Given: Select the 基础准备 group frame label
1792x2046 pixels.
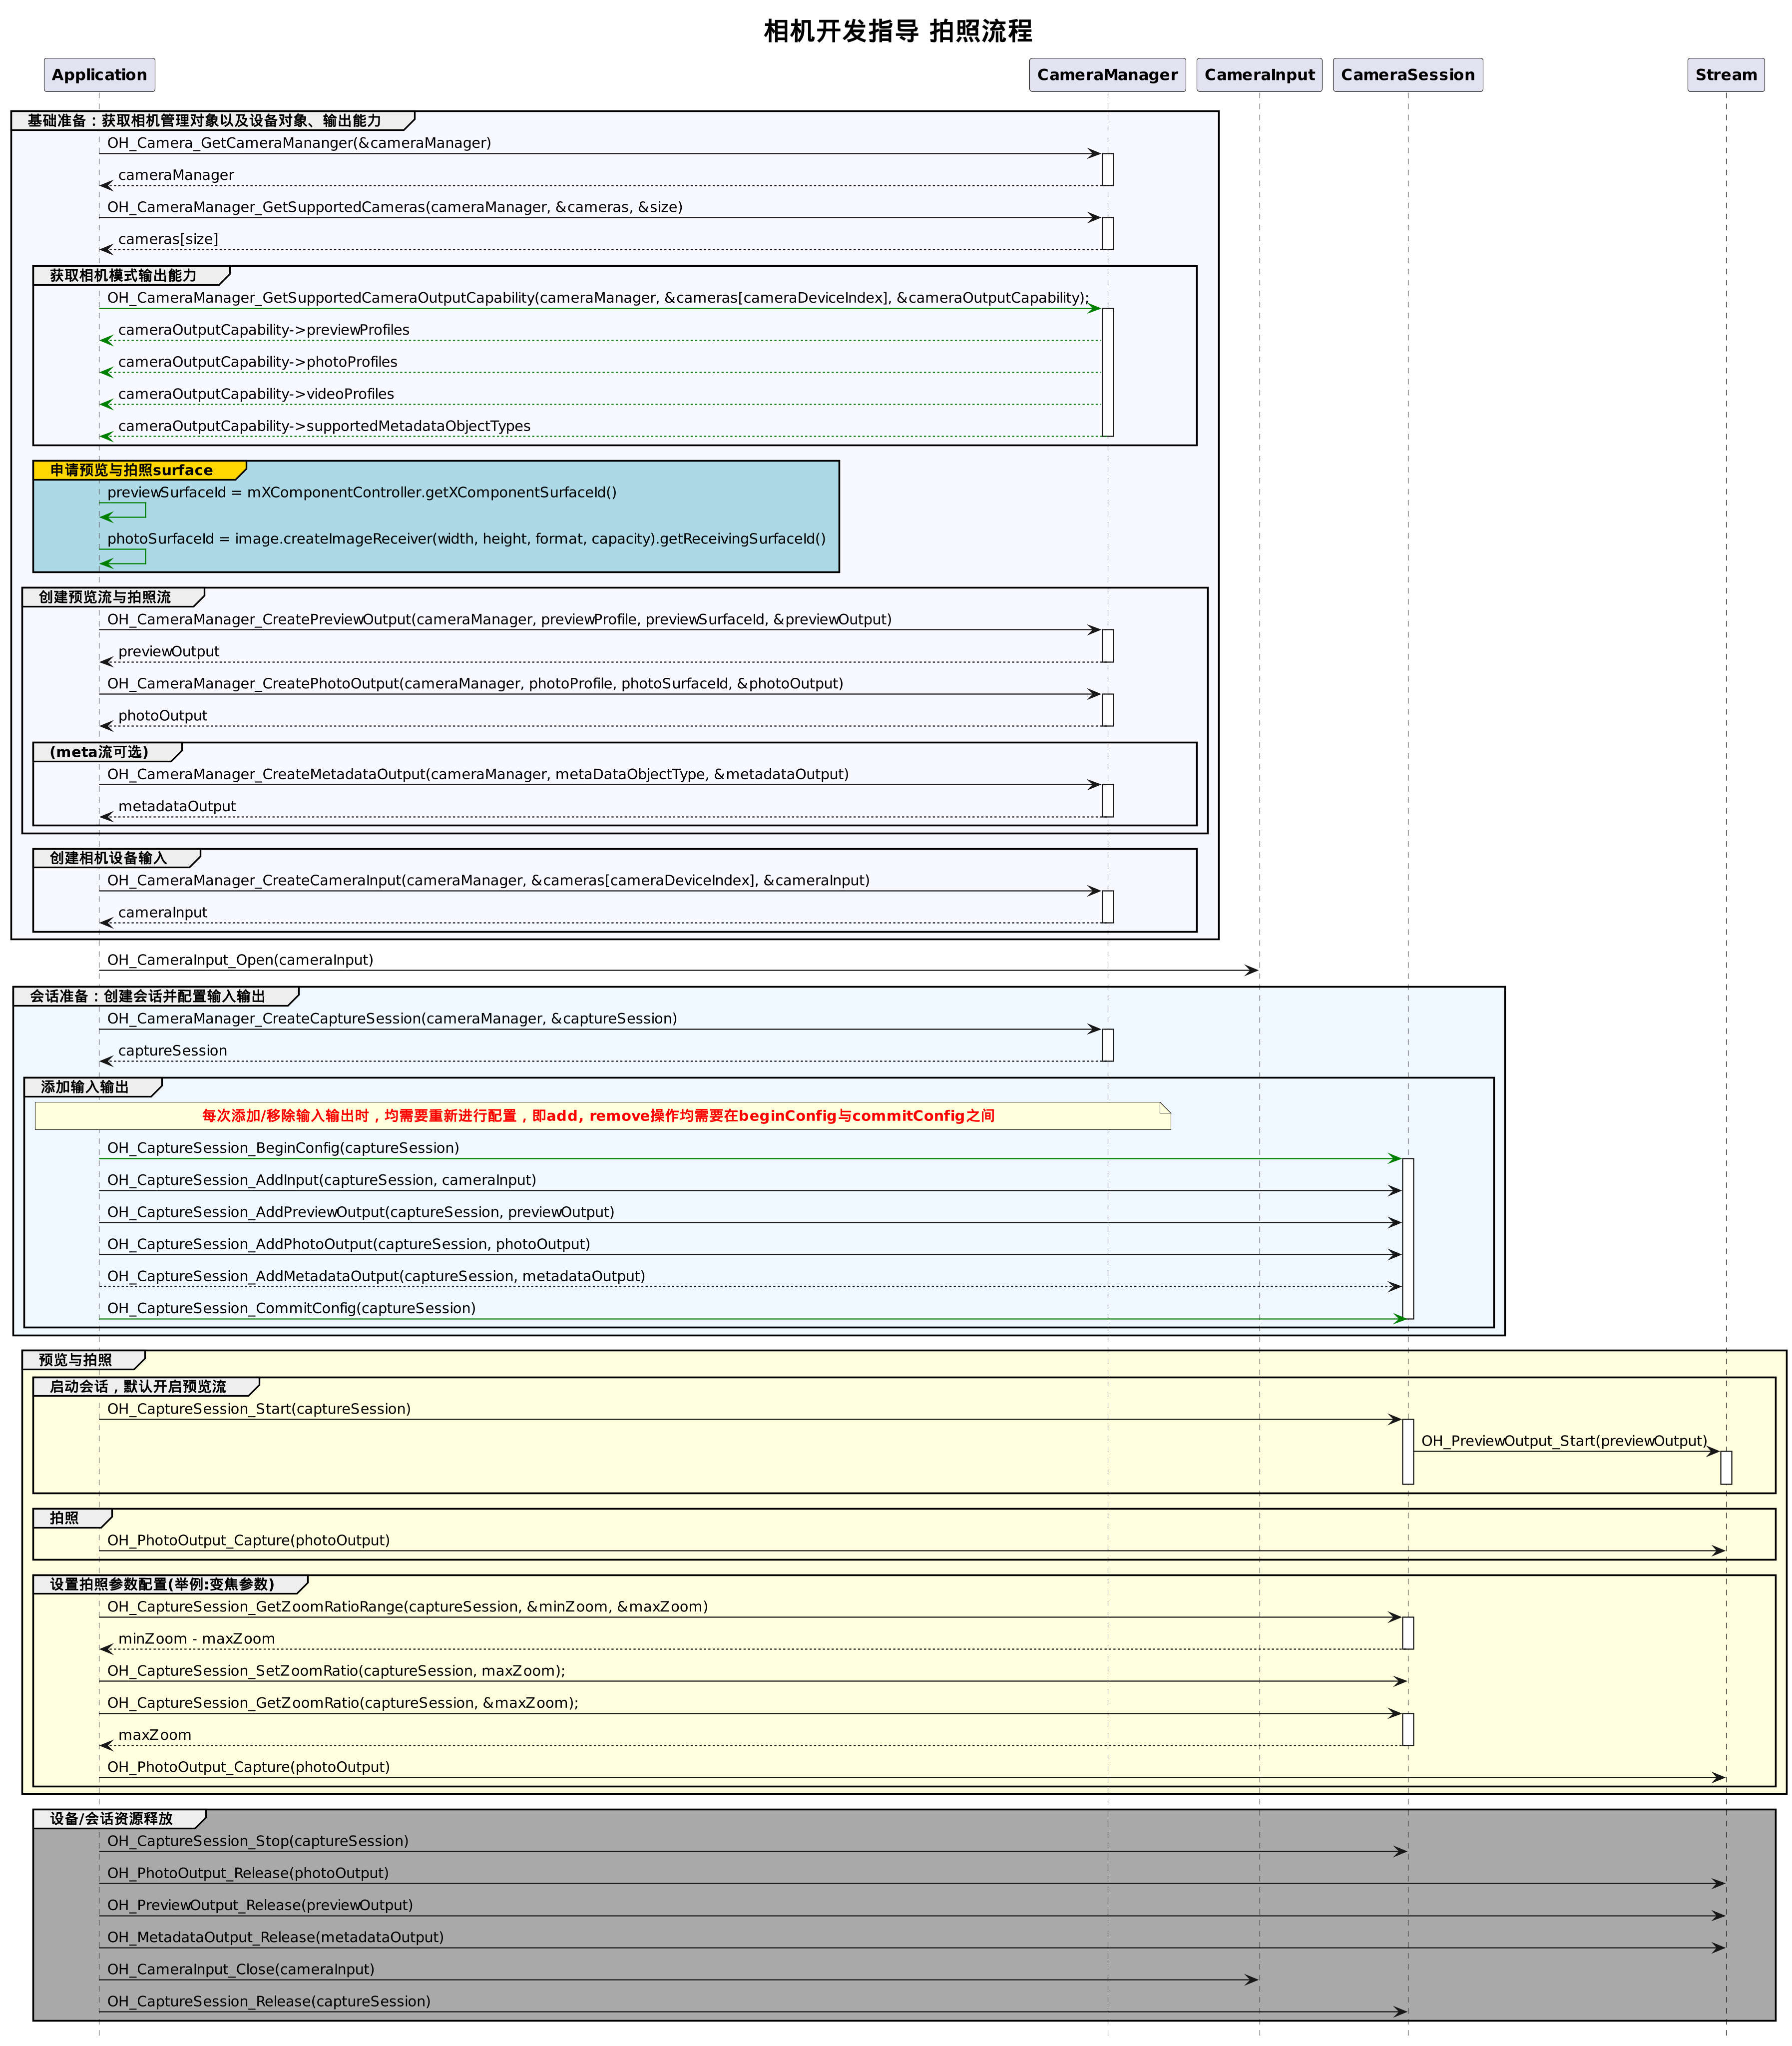Looking at the screenshot, I should (204, 121).
